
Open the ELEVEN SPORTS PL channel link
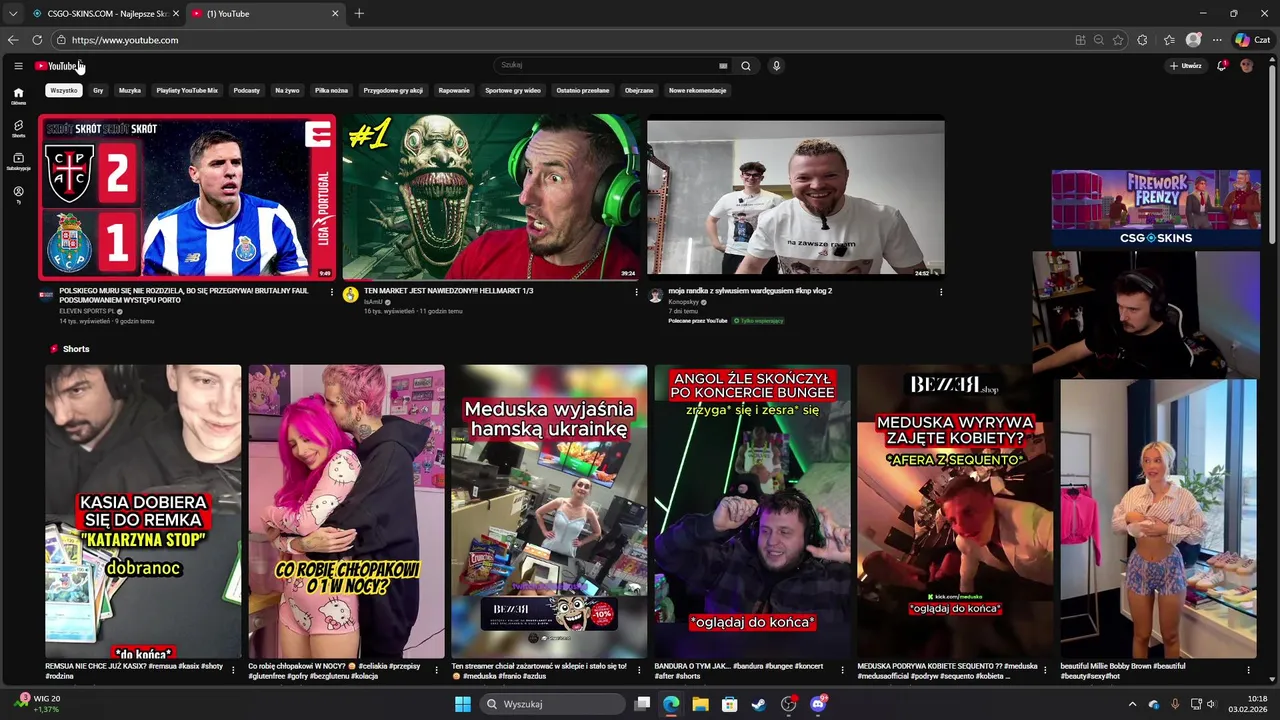pos(87,311)
